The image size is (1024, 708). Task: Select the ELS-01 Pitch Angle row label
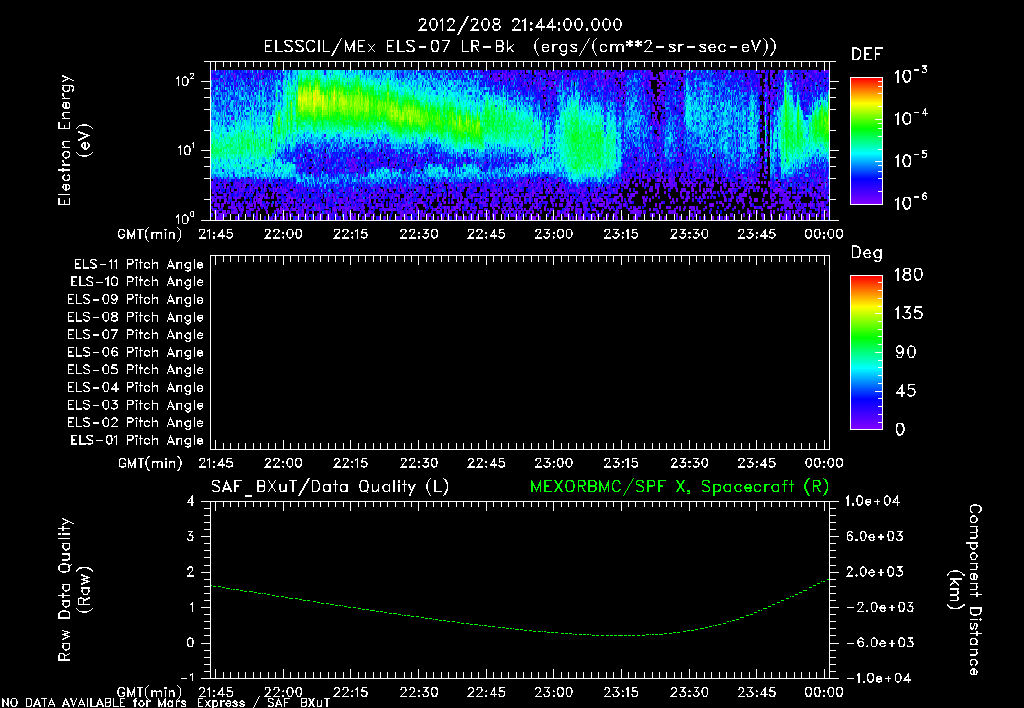point(137,440)
